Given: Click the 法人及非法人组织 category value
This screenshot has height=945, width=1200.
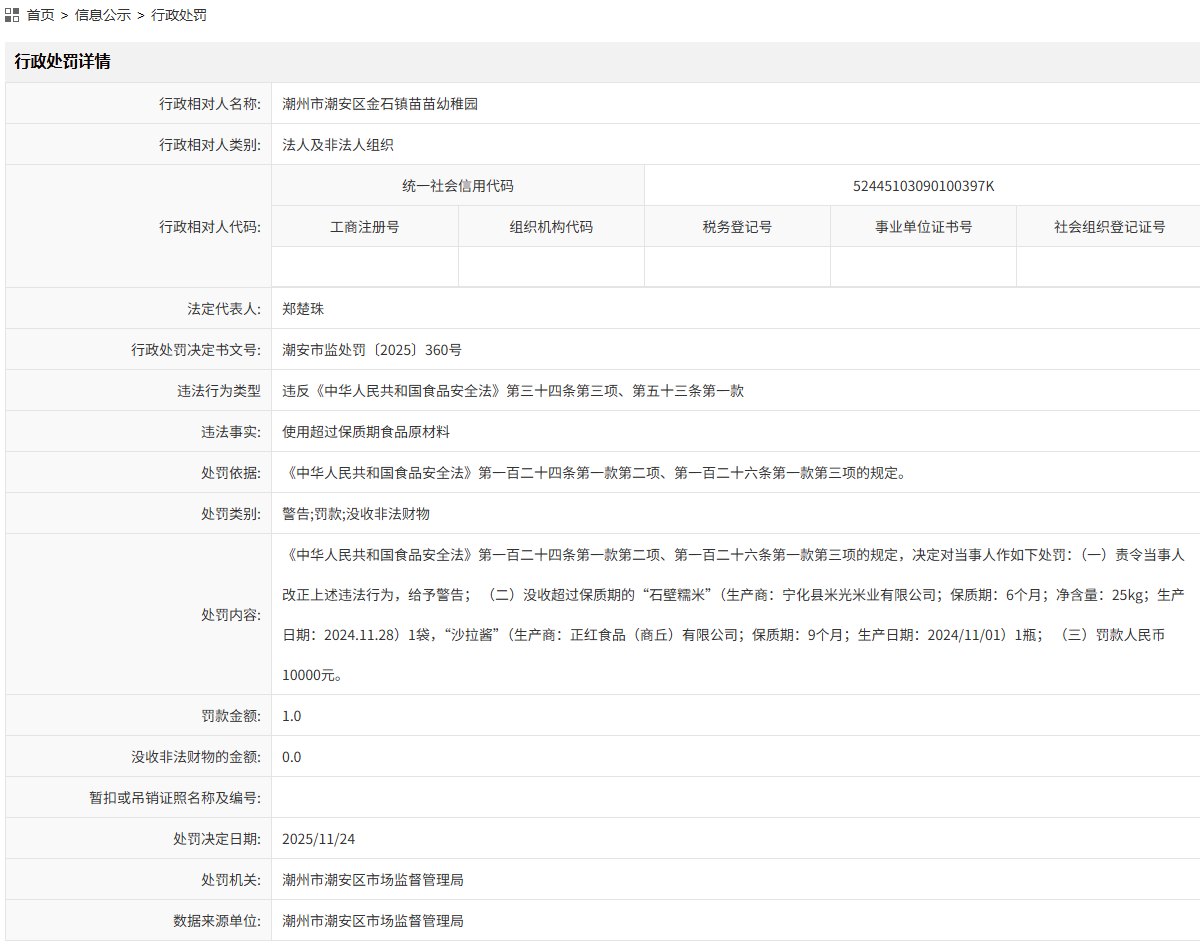Looking at the screenshot, I should tap(338, 145).
